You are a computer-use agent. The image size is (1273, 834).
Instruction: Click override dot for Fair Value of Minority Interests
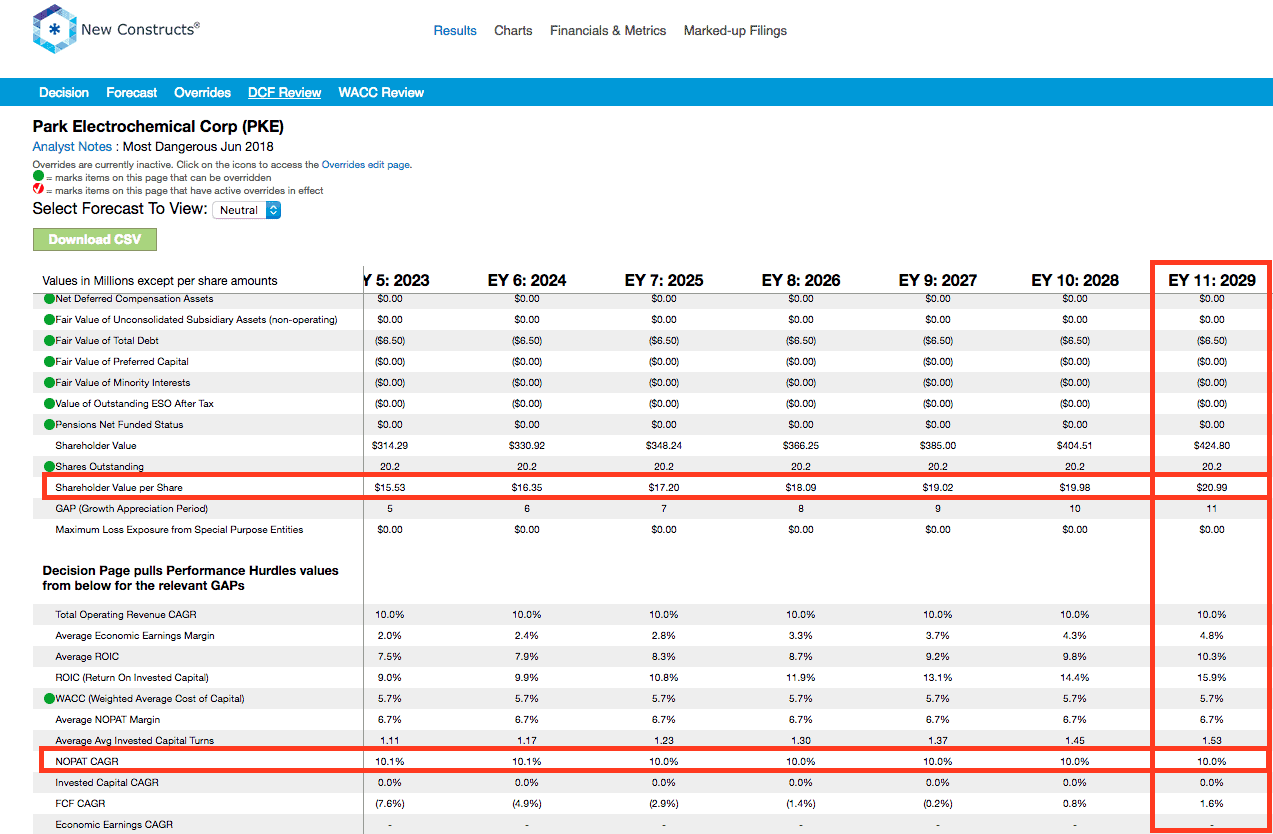coord(49,382)
